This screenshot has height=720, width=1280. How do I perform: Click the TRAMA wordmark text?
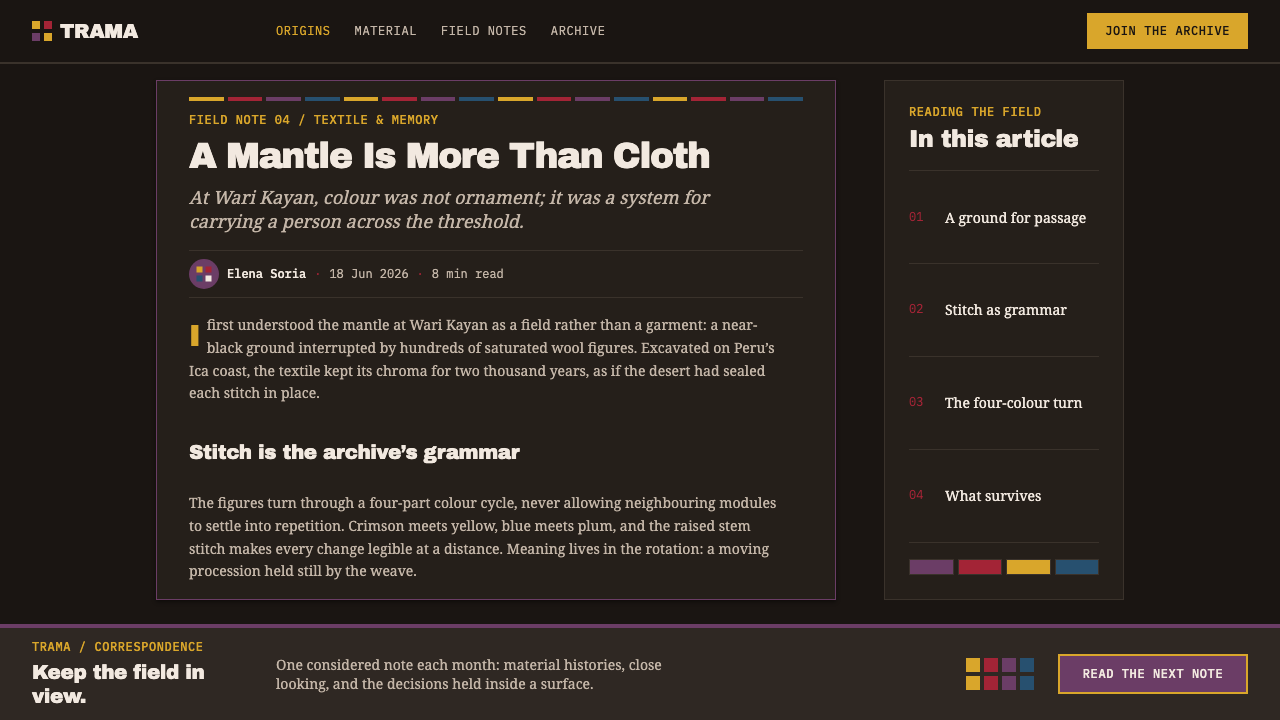(x=99, y=31)
